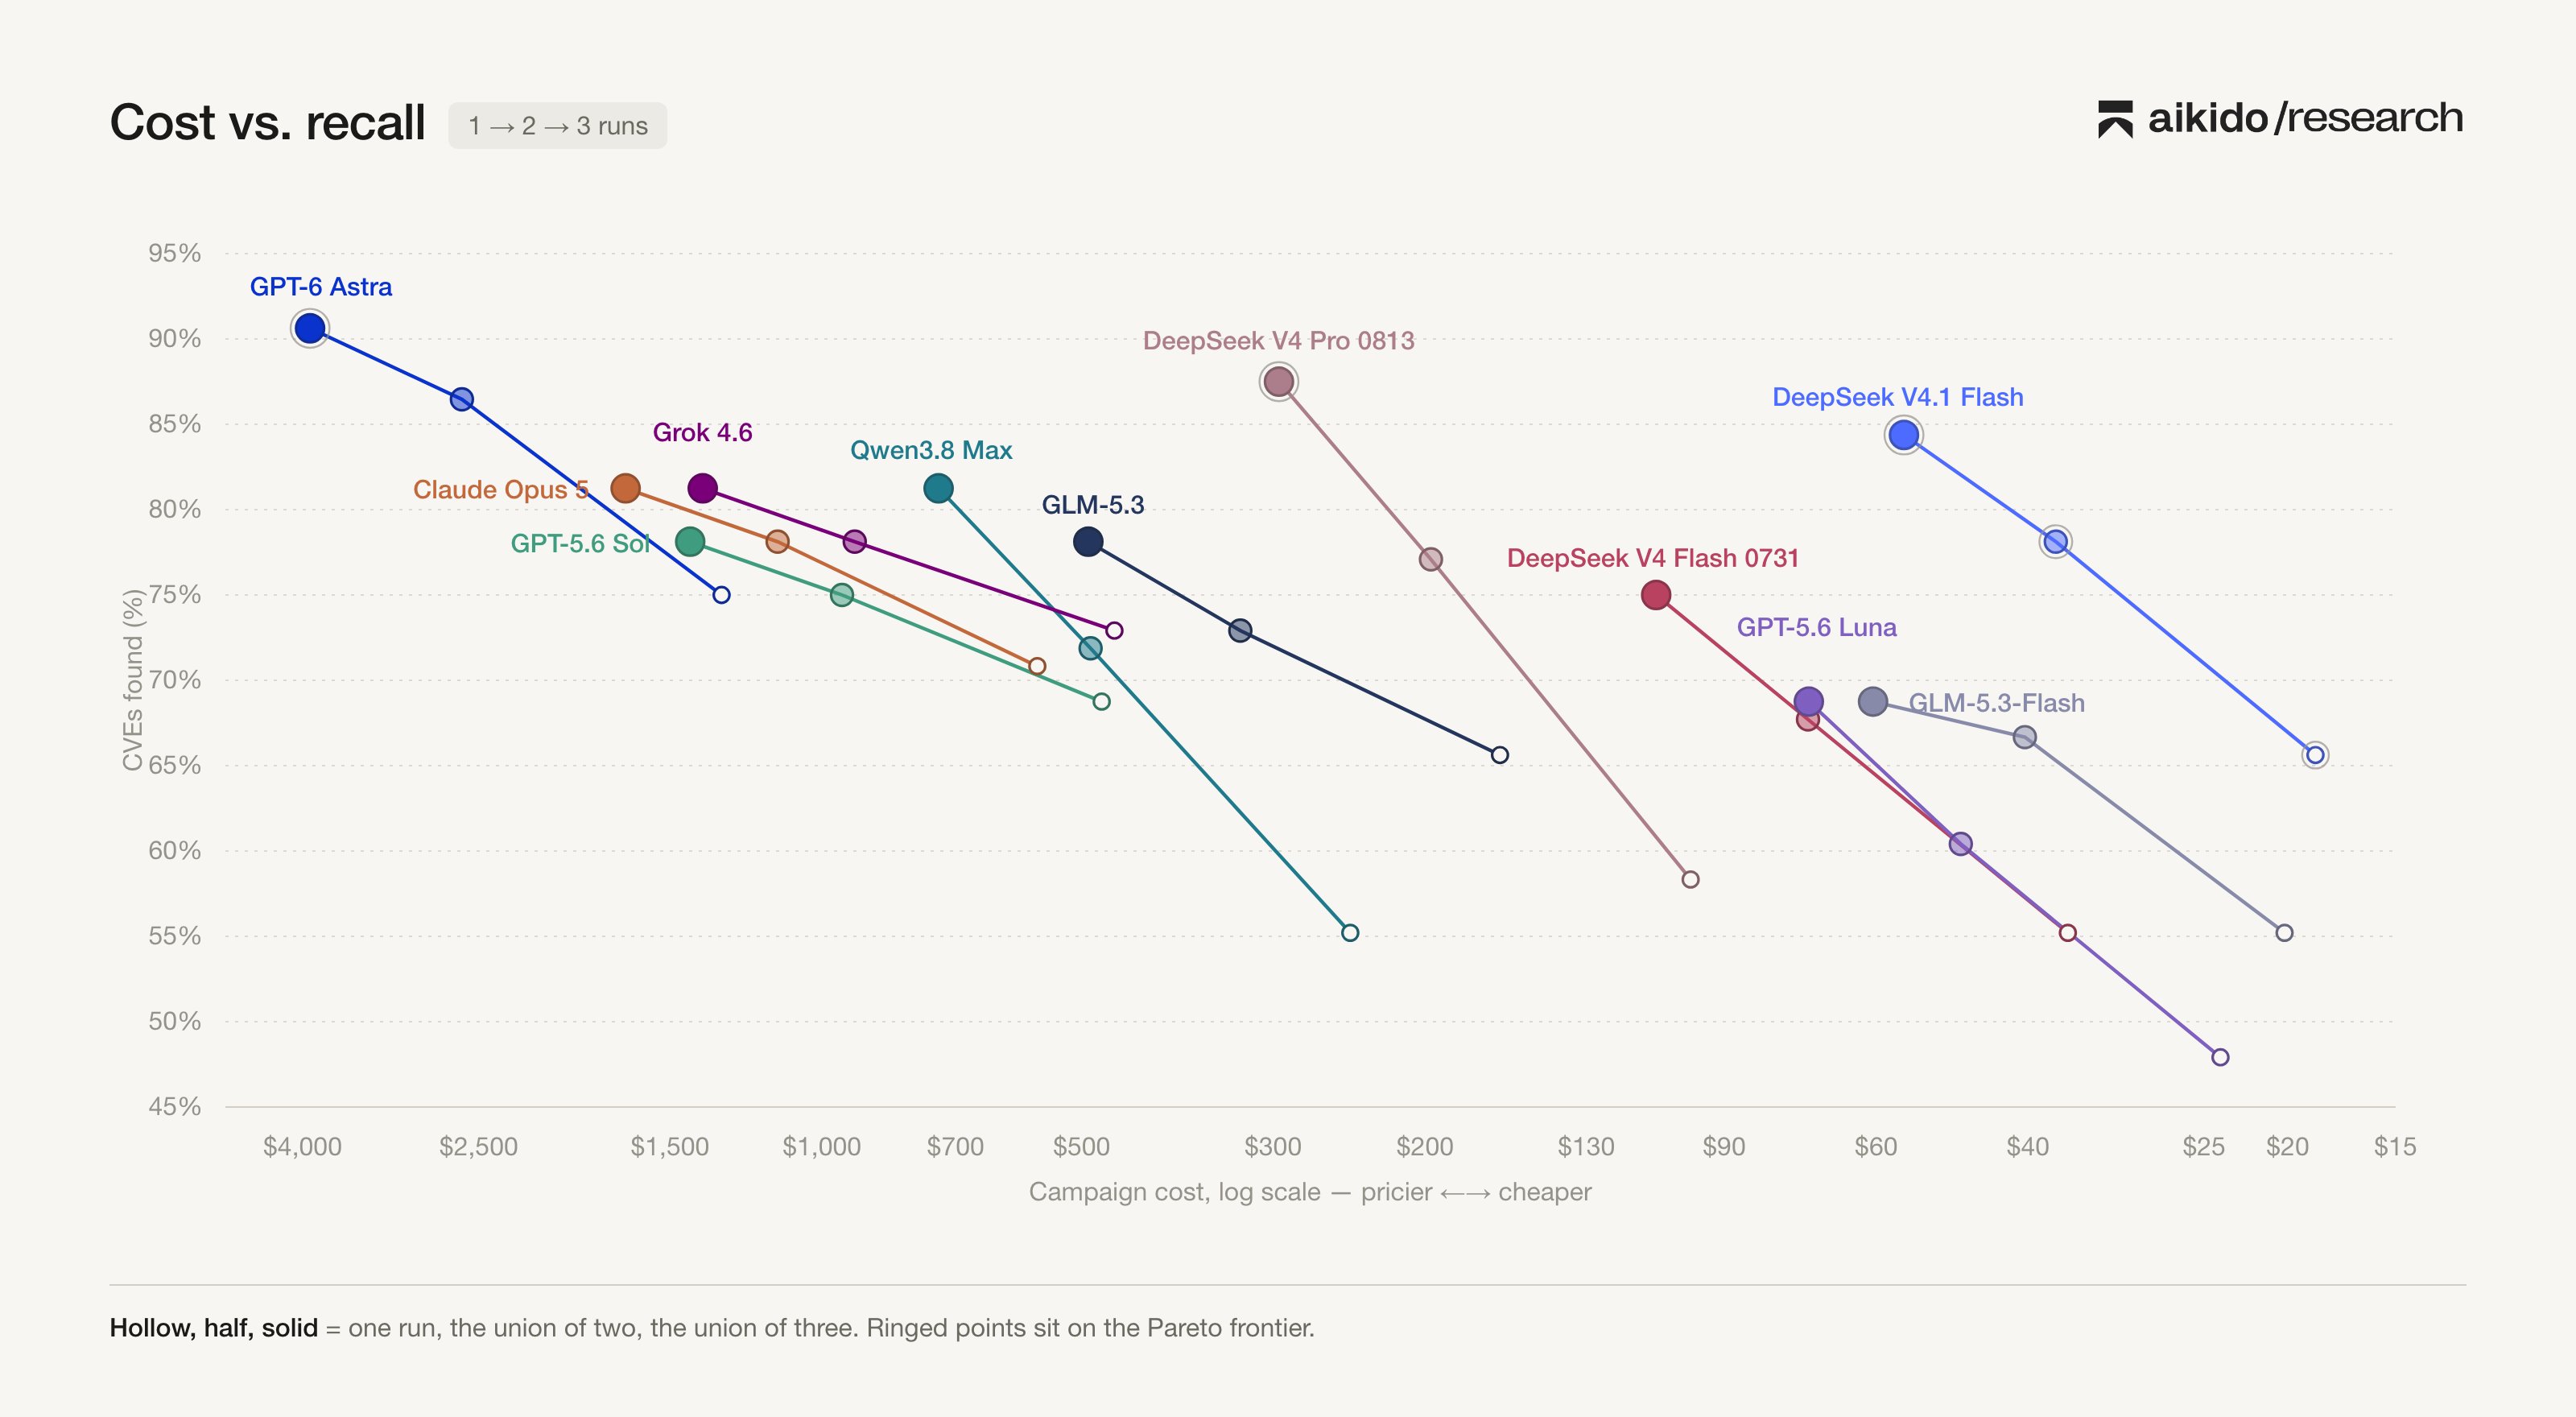The image size is (2576, 1417).
Task: Click the 90% y-axis tick label
Action: point(175,339)
